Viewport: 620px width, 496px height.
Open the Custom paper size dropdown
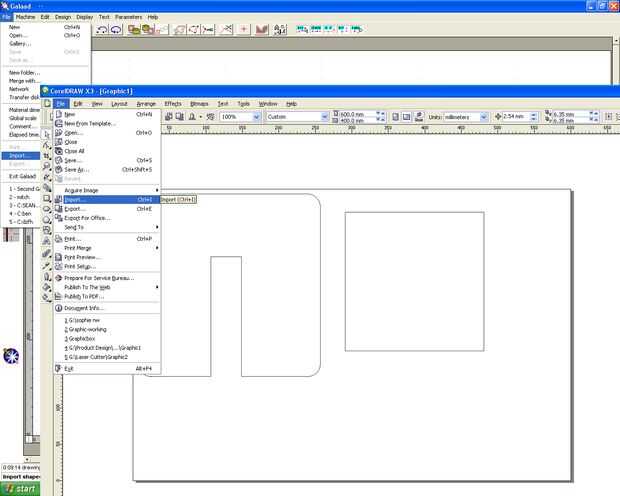pyautogui.click(x=325, y=117)
